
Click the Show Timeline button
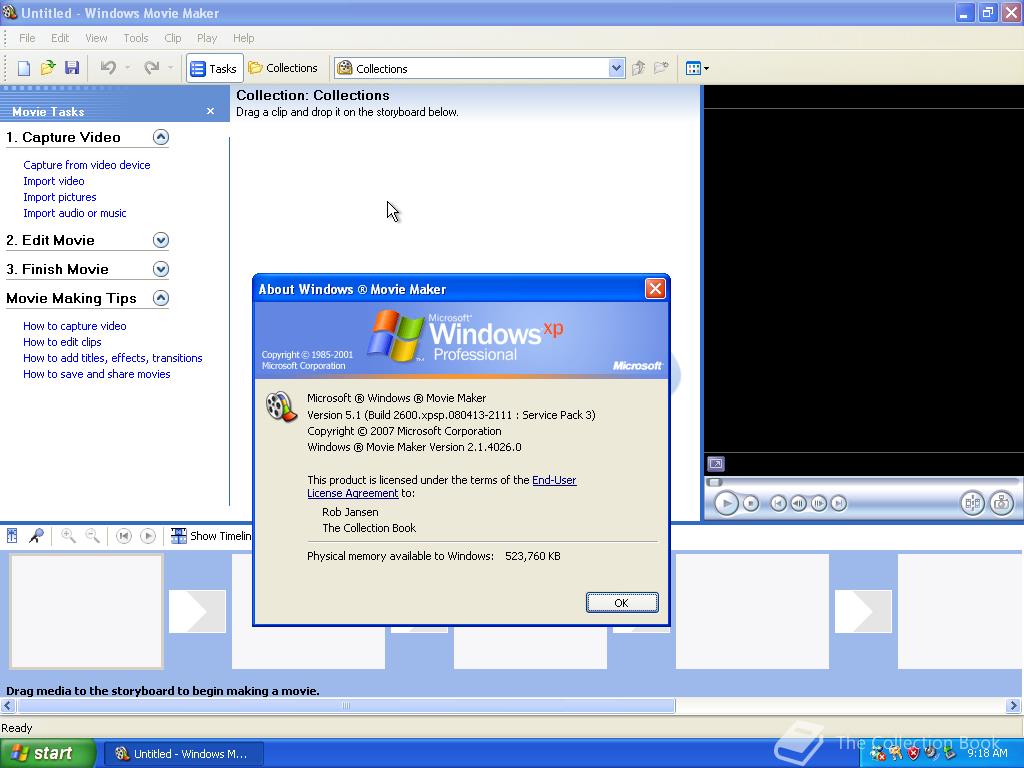point(210,536)
